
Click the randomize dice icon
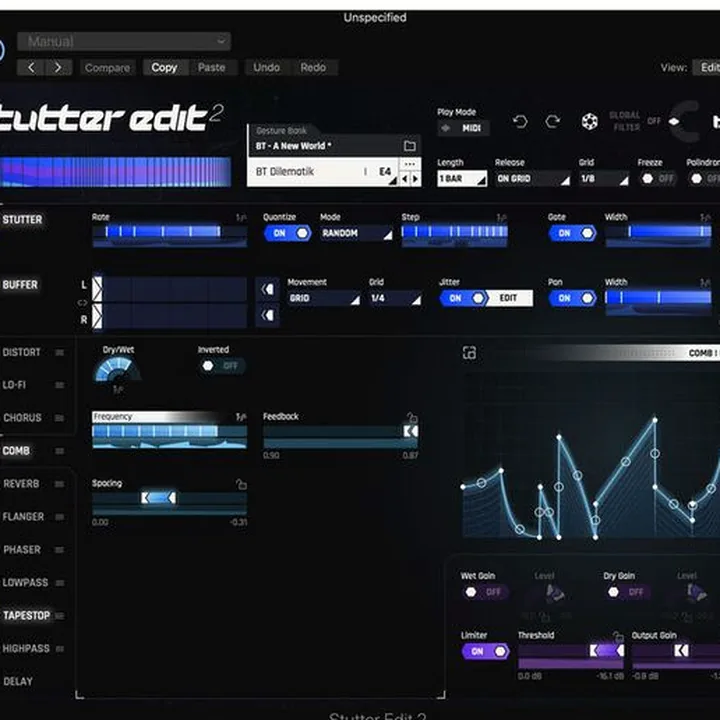590,122
